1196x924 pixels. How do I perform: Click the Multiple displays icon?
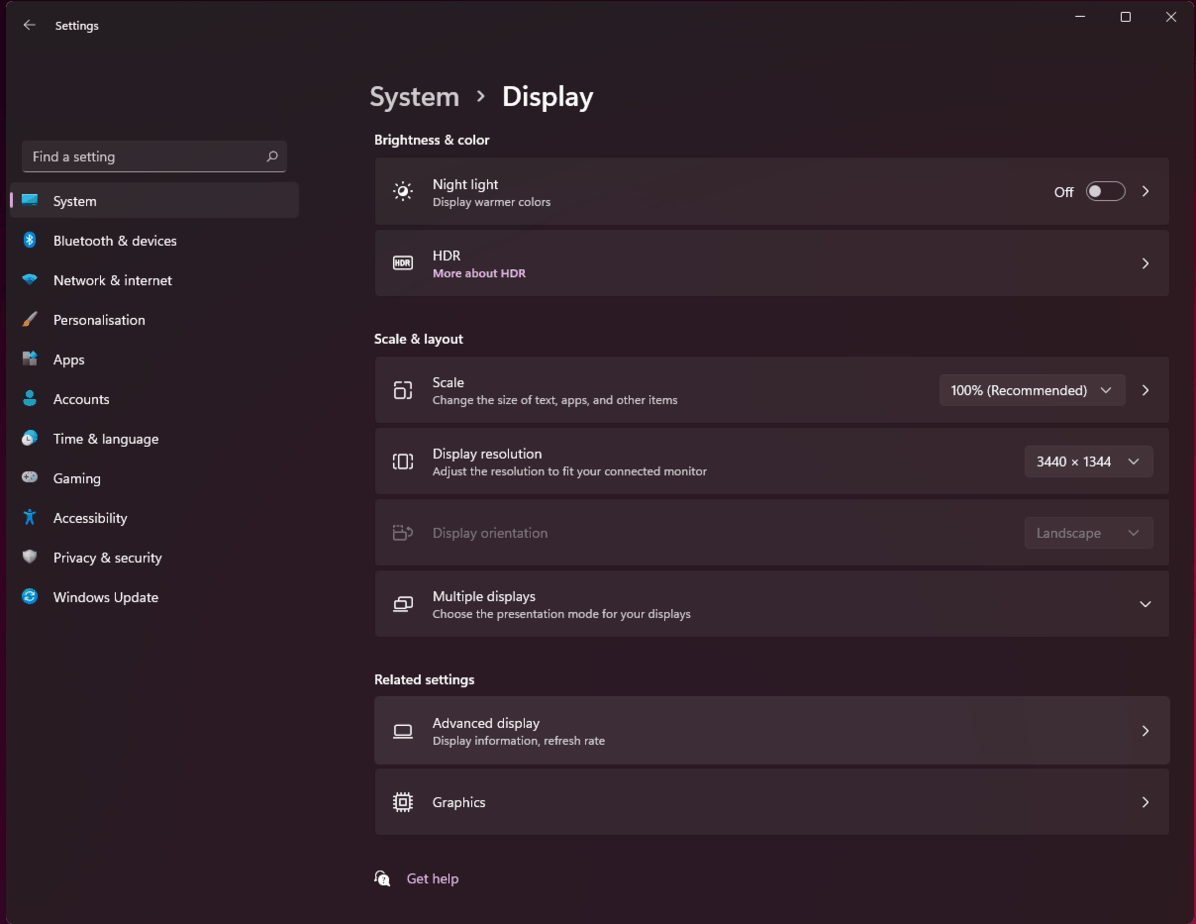coord(403,604)
